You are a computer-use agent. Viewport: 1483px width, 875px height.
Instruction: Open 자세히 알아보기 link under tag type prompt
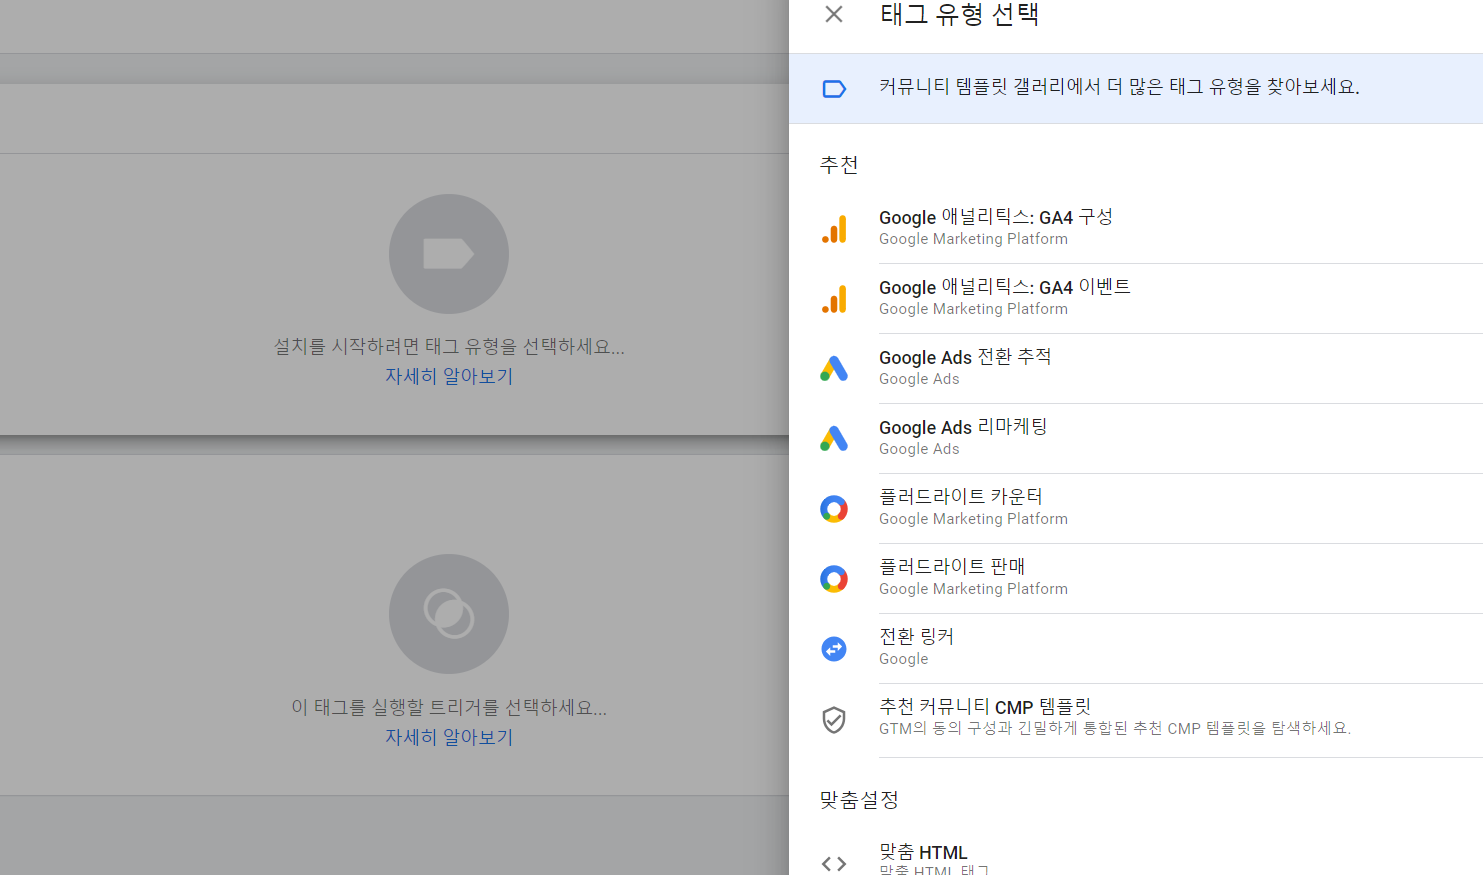point(449,376)
